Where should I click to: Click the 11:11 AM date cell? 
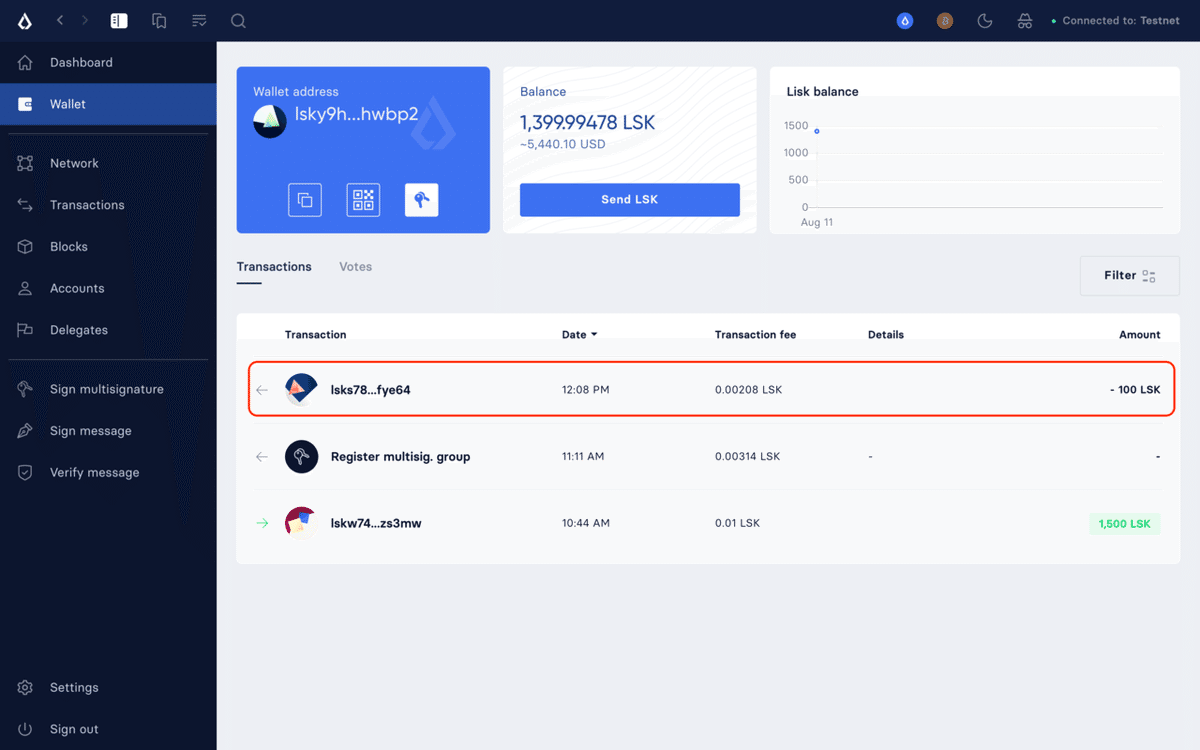coord(583,456)
